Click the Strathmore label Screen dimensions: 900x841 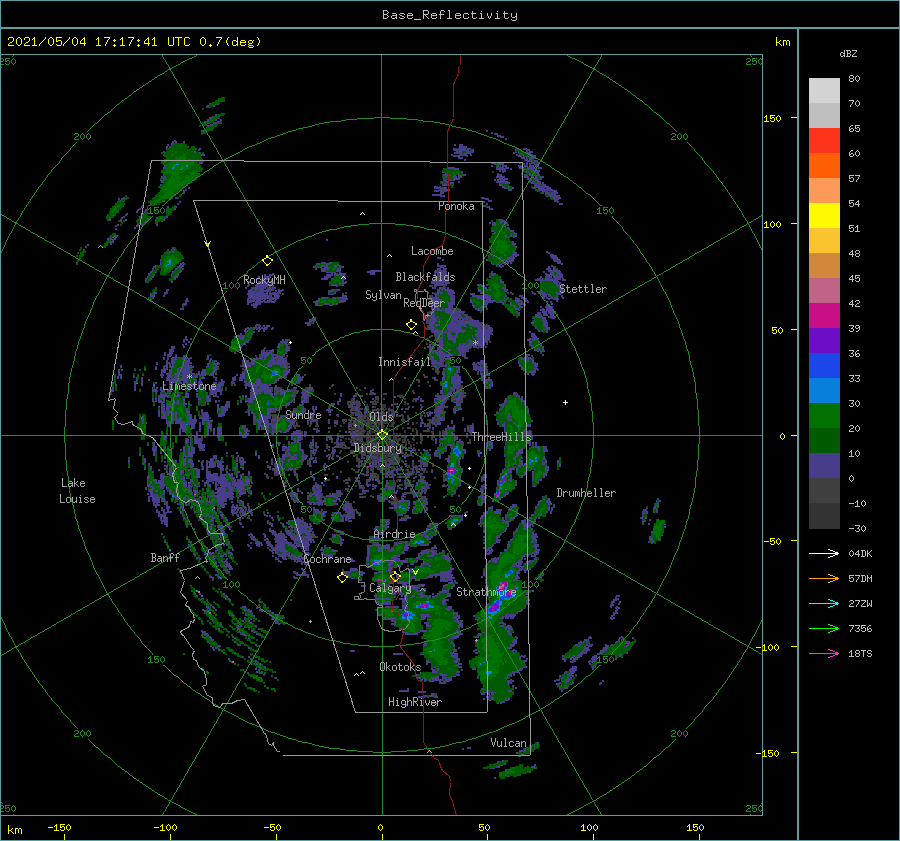[x=486, y=592]
